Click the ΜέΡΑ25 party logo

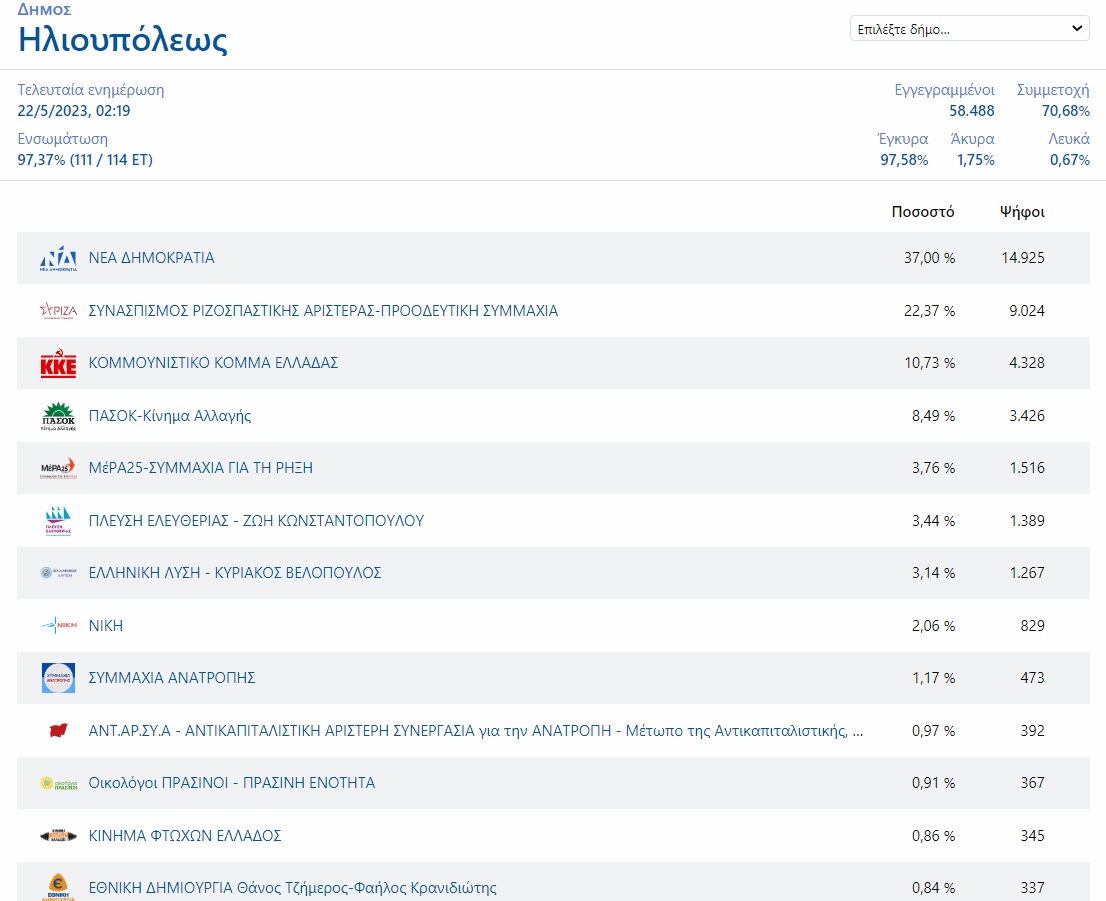point(59,468)
